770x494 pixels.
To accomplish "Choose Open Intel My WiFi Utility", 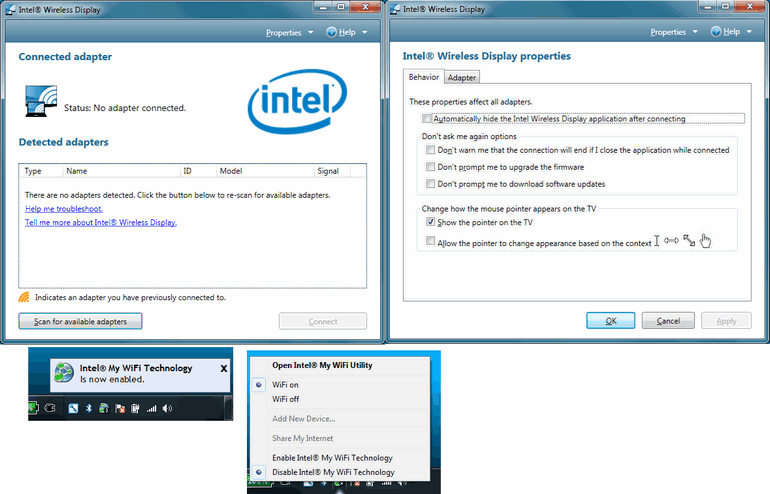I will coord(322,365).
